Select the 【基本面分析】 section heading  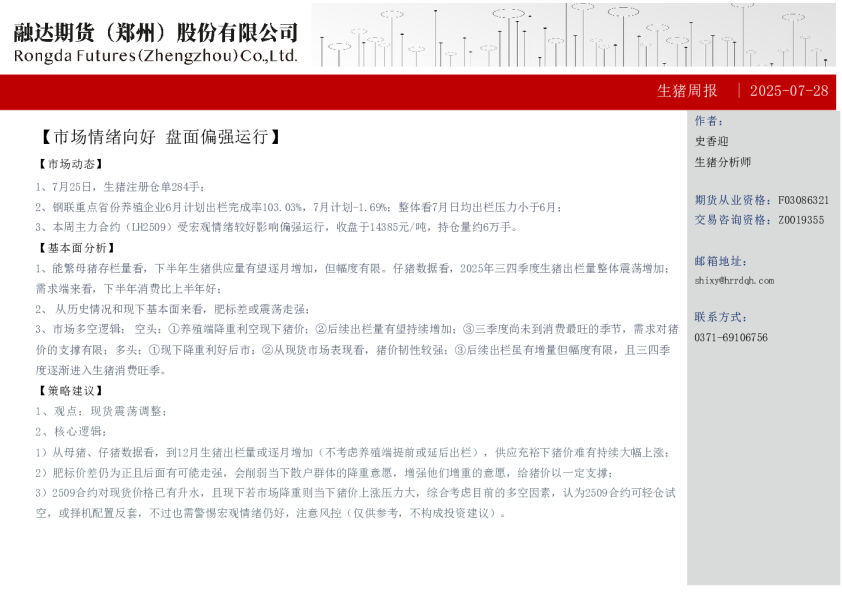[76, 248]
